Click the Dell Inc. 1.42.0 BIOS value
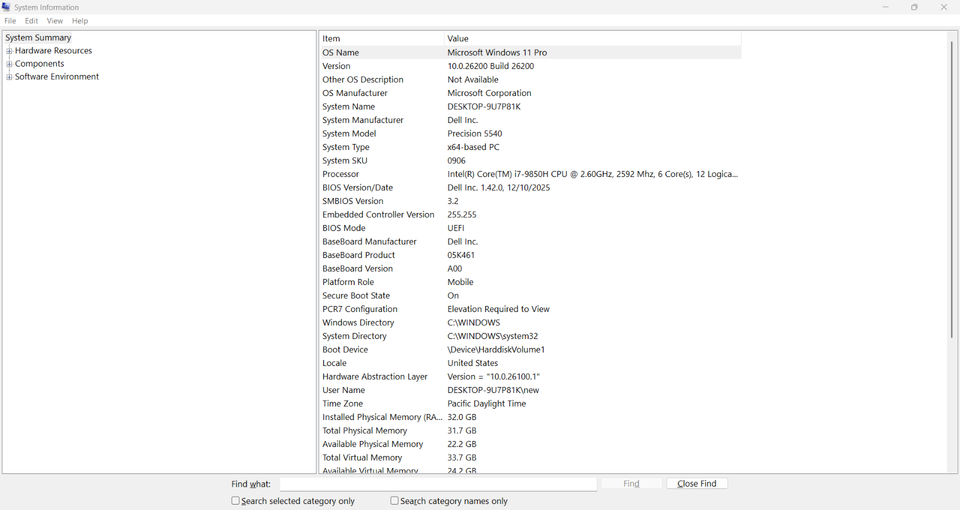 click(x=498, y=187)
